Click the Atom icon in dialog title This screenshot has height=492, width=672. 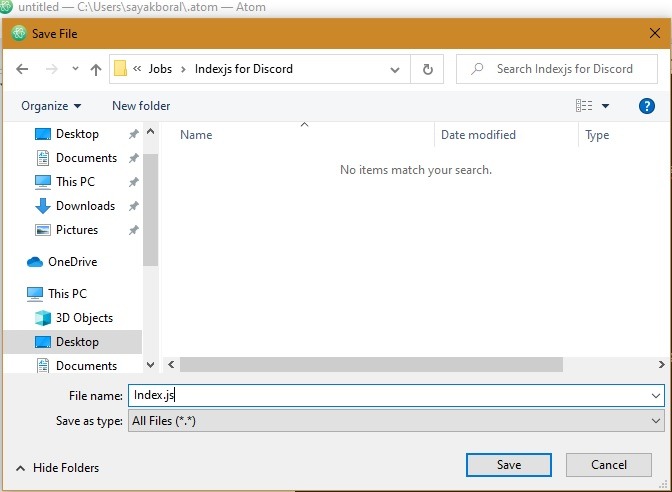(19, 33)
